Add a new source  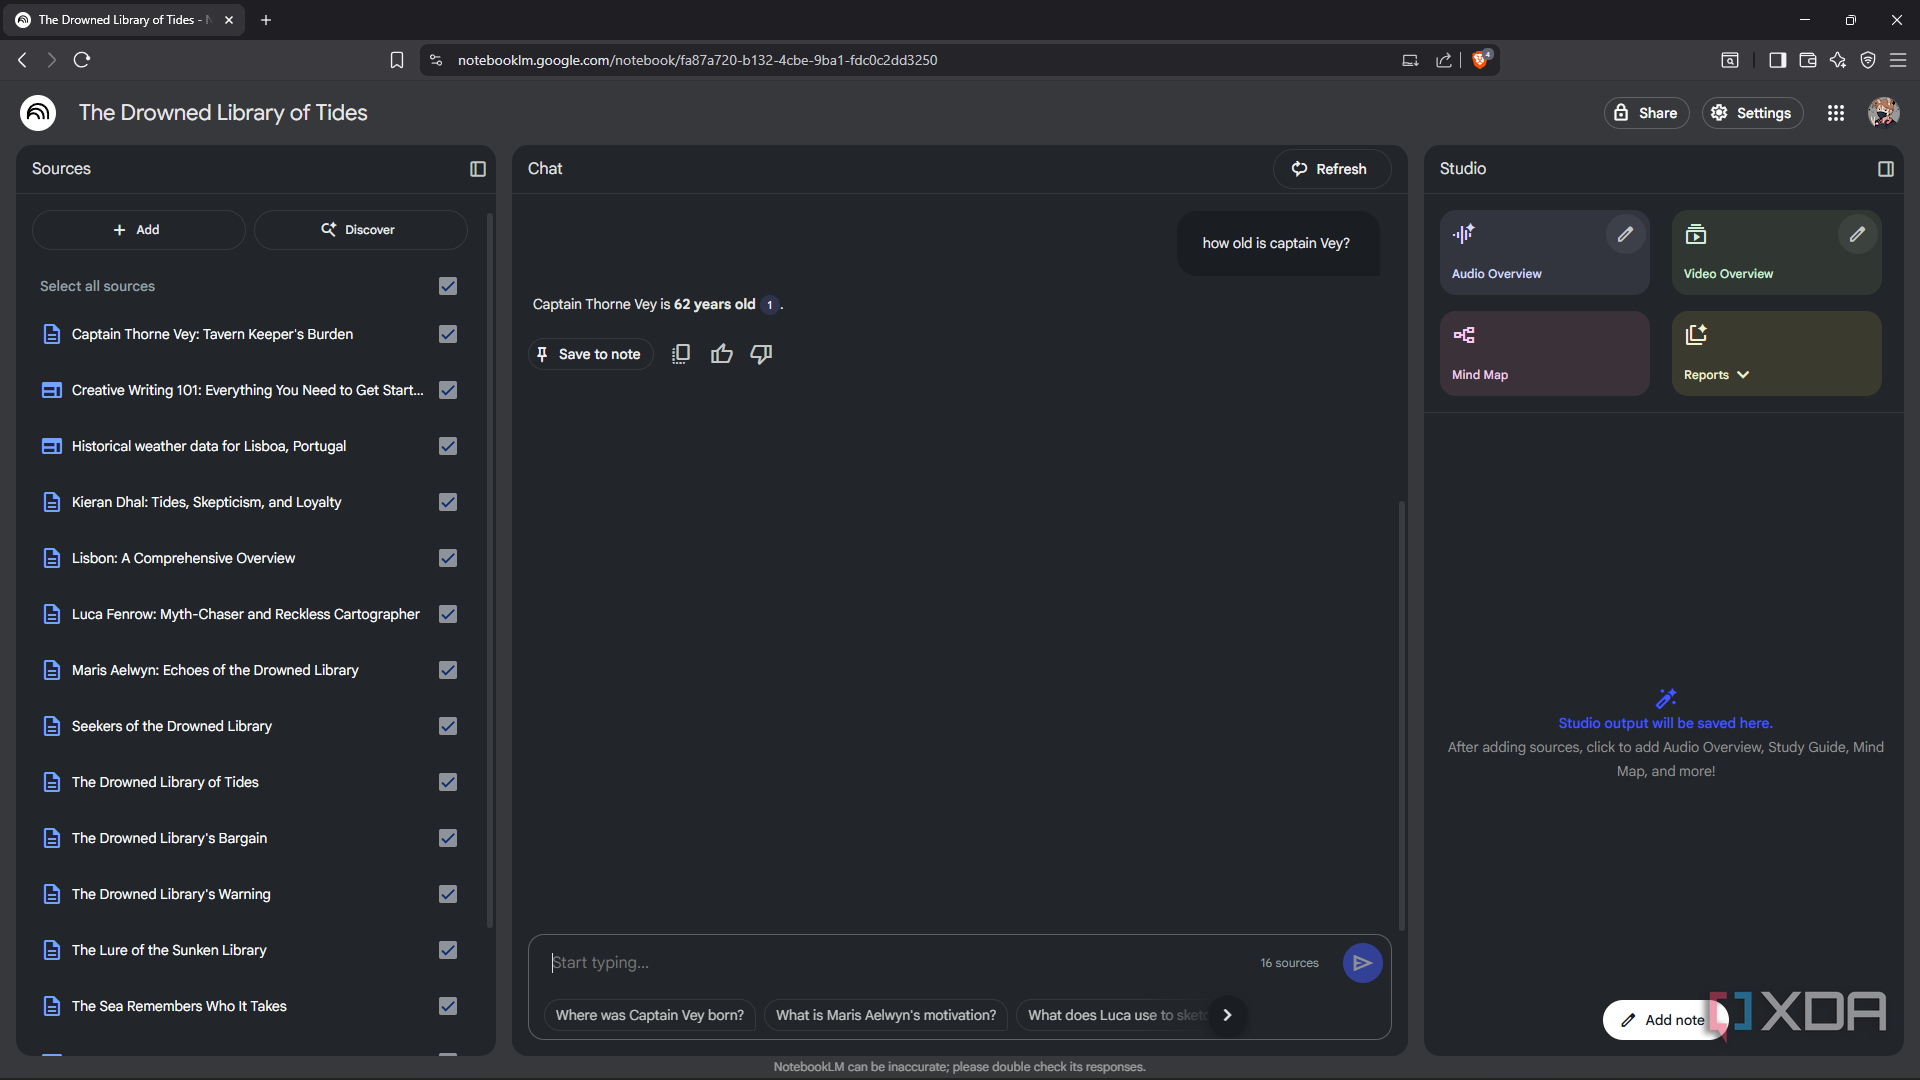(x=138, y=230)
